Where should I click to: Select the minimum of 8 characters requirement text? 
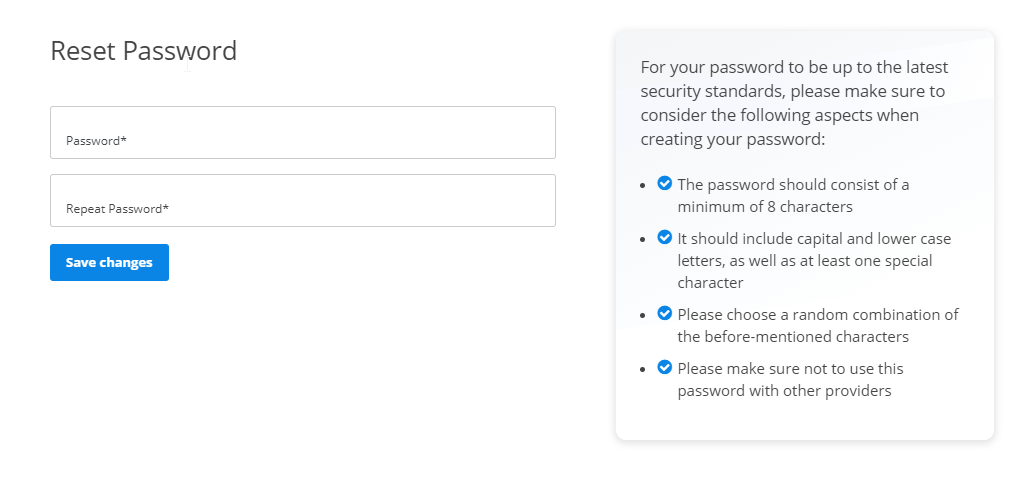pos(793,195)
